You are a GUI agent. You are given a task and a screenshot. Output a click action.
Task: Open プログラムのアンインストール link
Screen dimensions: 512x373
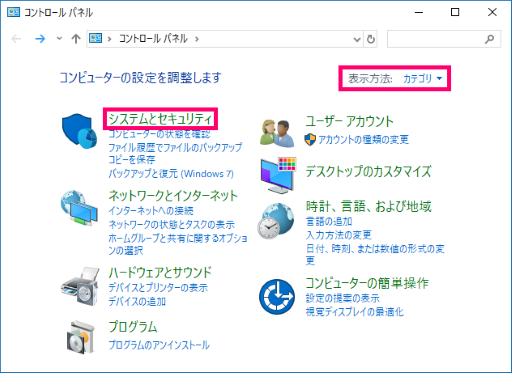click(x=159, y=345)
